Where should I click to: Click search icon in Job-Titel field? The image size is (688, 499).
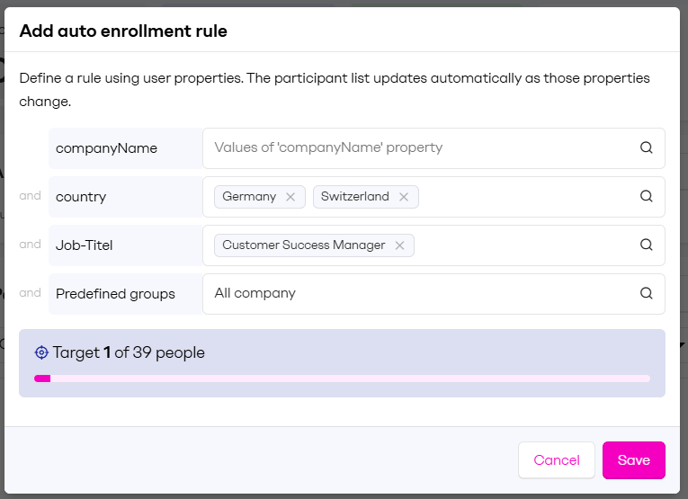click(646, 245)
